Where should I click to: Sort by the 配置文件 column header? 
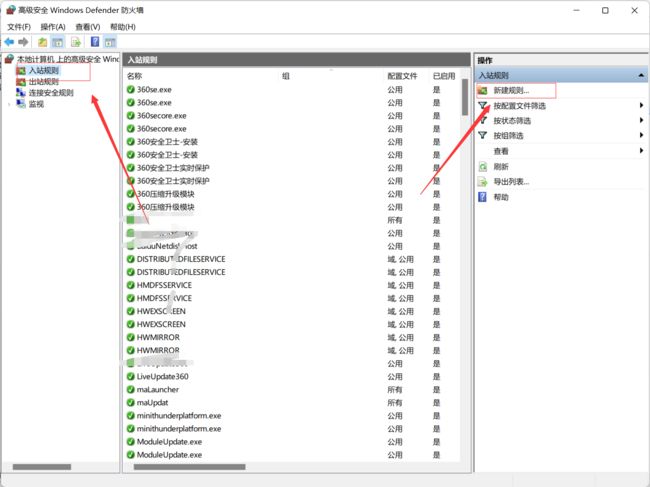tap(402, 76)
